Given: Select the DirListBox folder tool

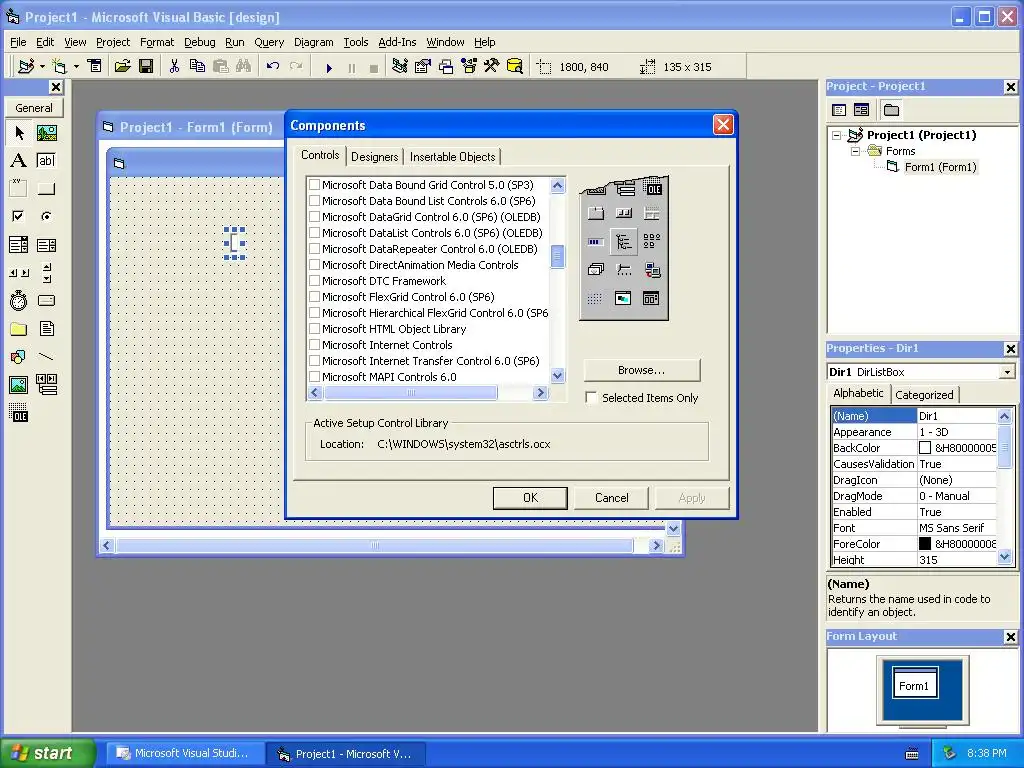Looking at the screenshot, I should point(19,328).
